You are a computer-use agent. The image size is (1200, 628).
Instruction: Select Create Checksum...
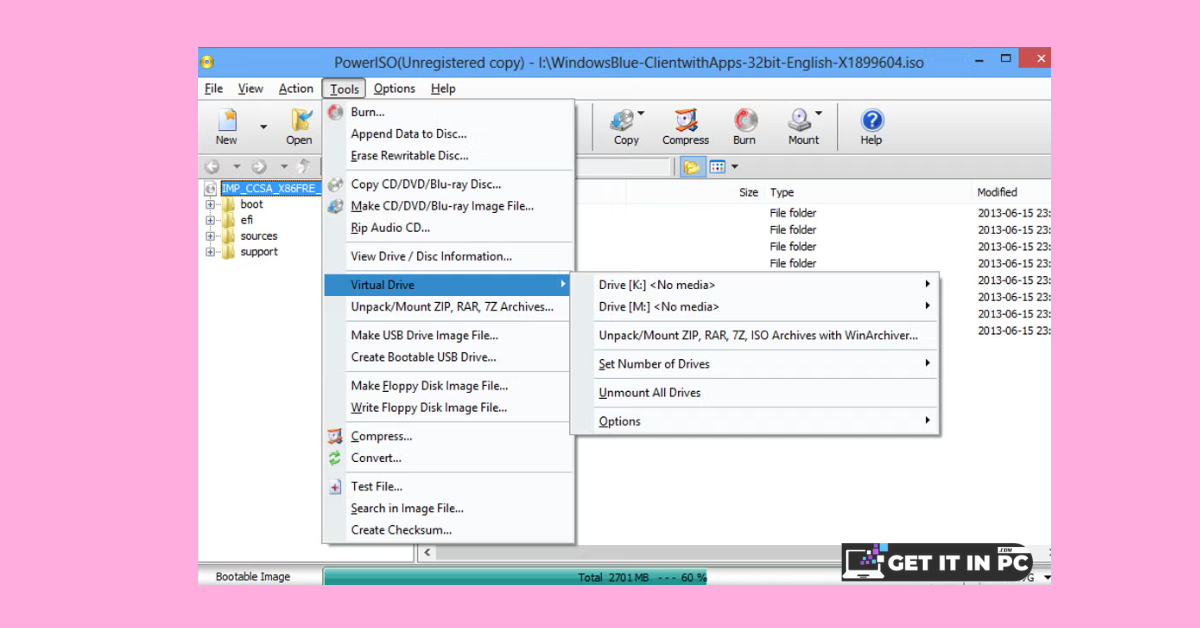click(448, 531)
